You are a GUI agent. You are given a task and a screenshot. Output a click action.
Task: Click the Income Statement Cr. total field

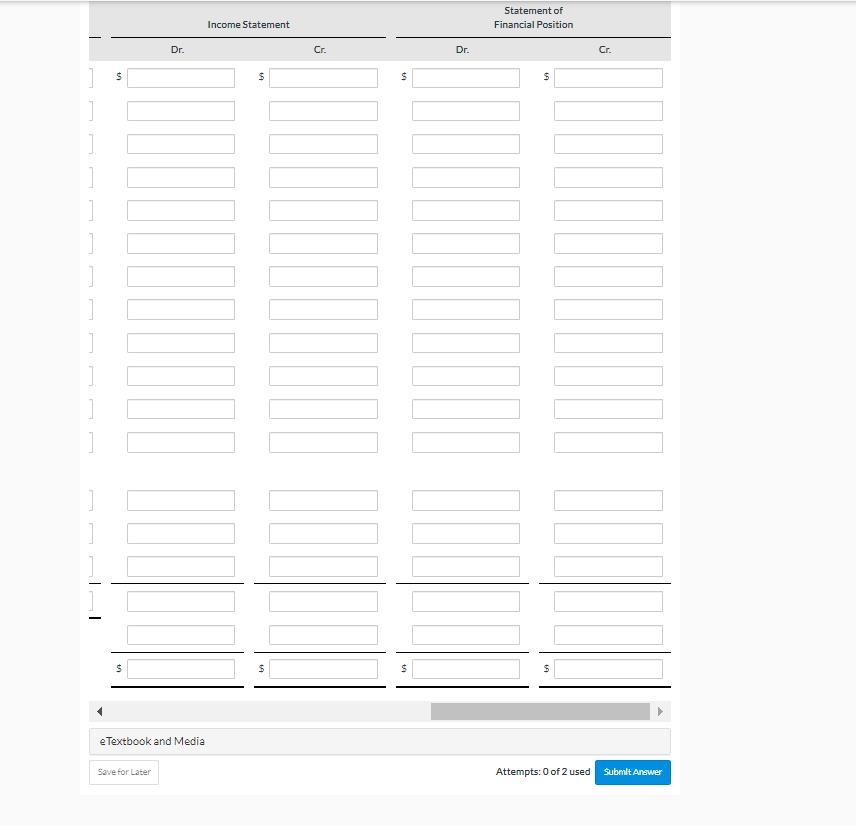click(x=322, y=668)
